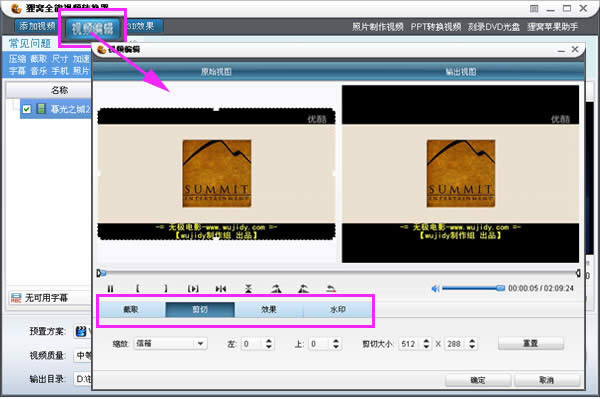Open the 缩放 dropdown menu
The image size is (600, 399).
[x=171, y=344]
